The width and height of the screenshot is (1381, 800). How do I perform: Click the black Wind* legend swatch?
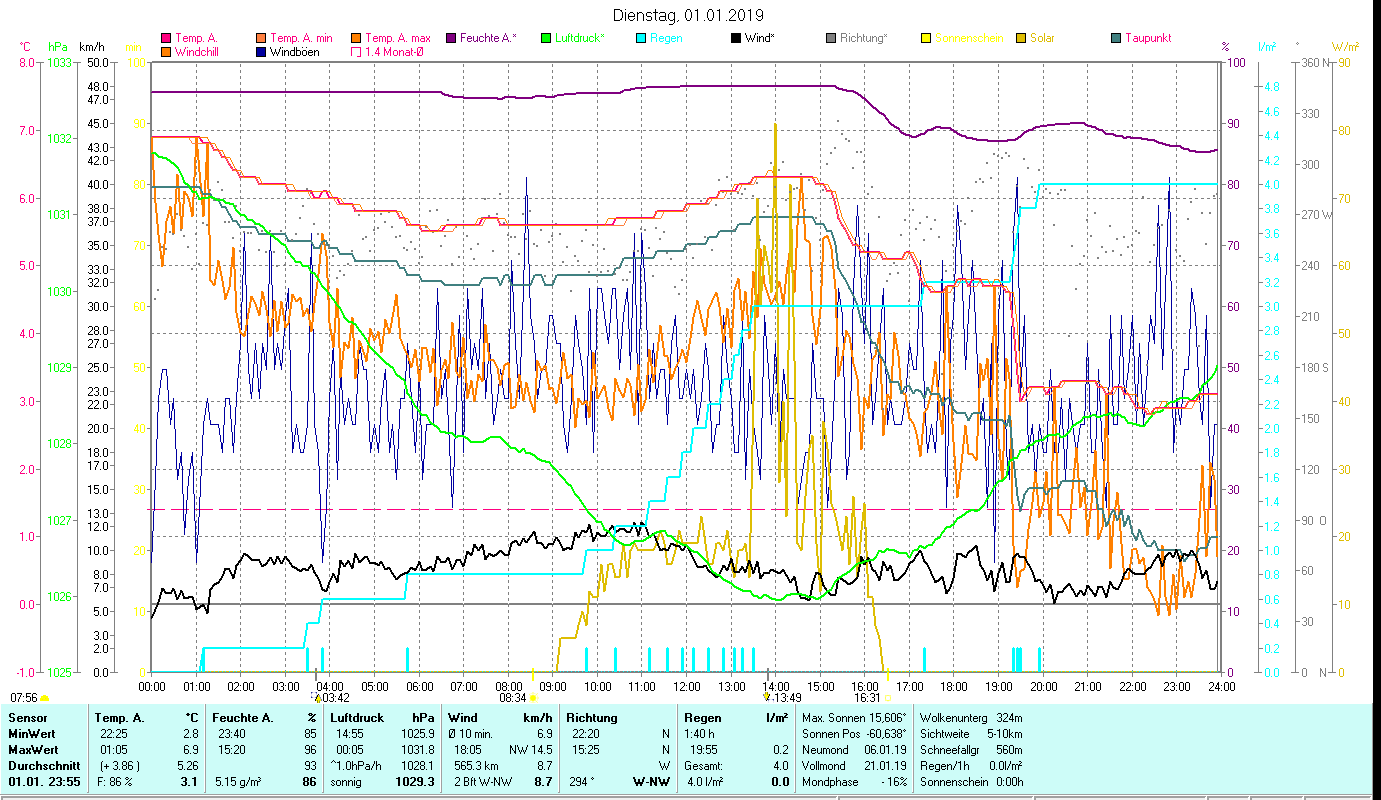(x=737, y=38)
